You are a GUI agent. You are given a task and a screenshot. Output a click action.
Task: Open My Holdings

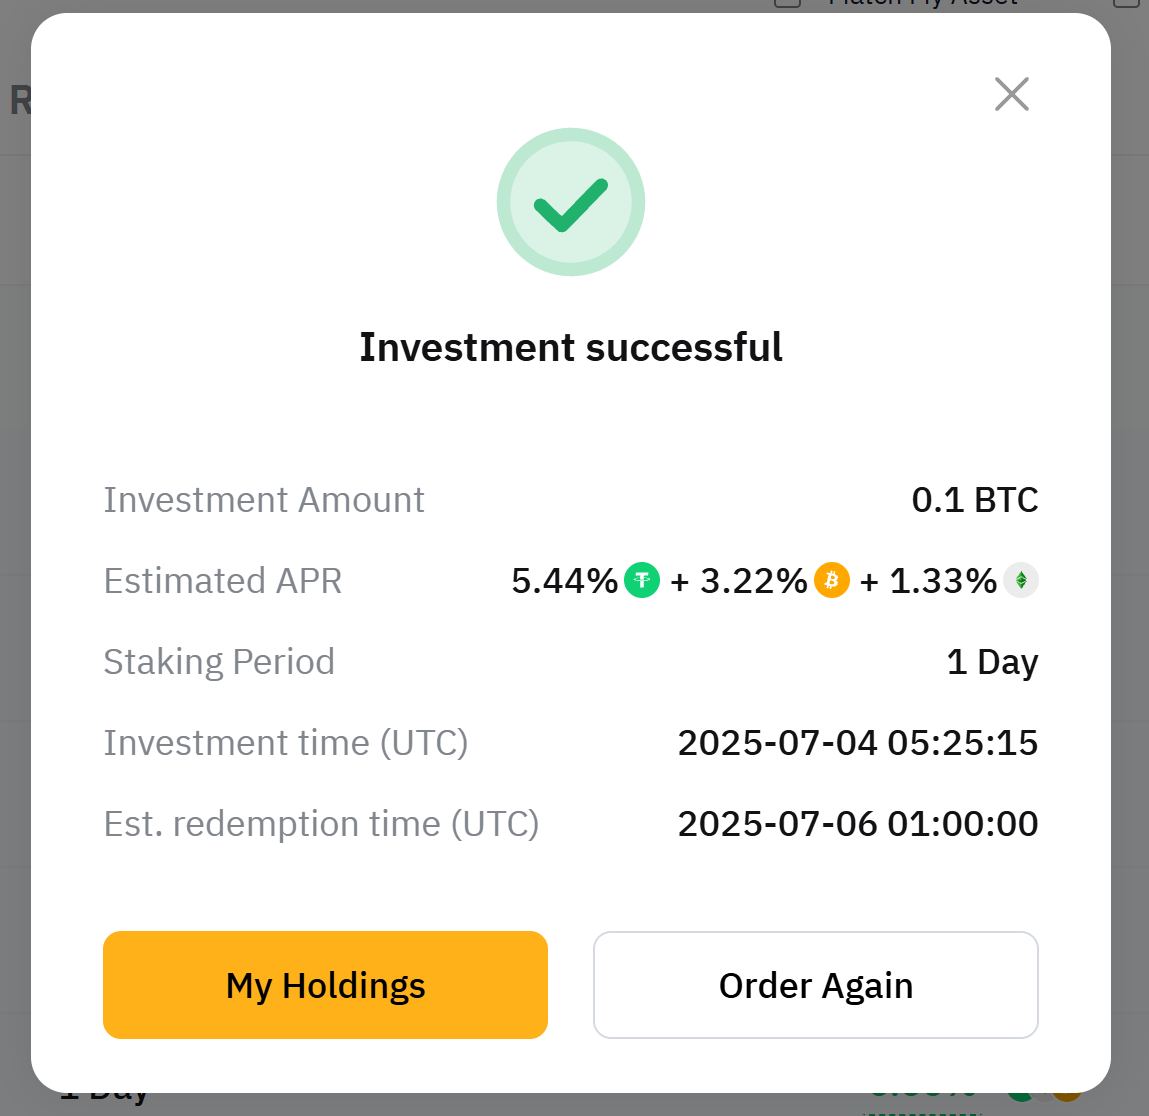point(325,985)
